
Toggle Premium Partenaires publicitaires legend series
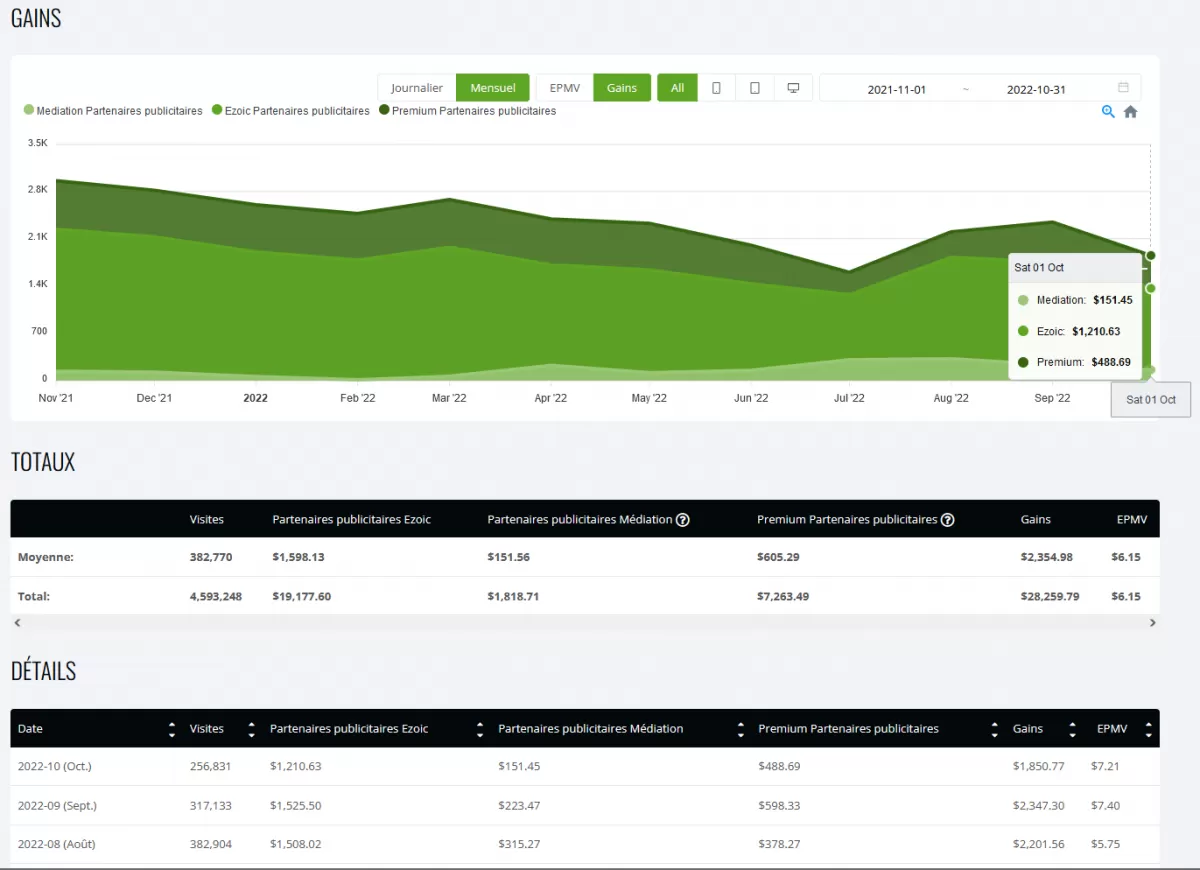[467, 111]
